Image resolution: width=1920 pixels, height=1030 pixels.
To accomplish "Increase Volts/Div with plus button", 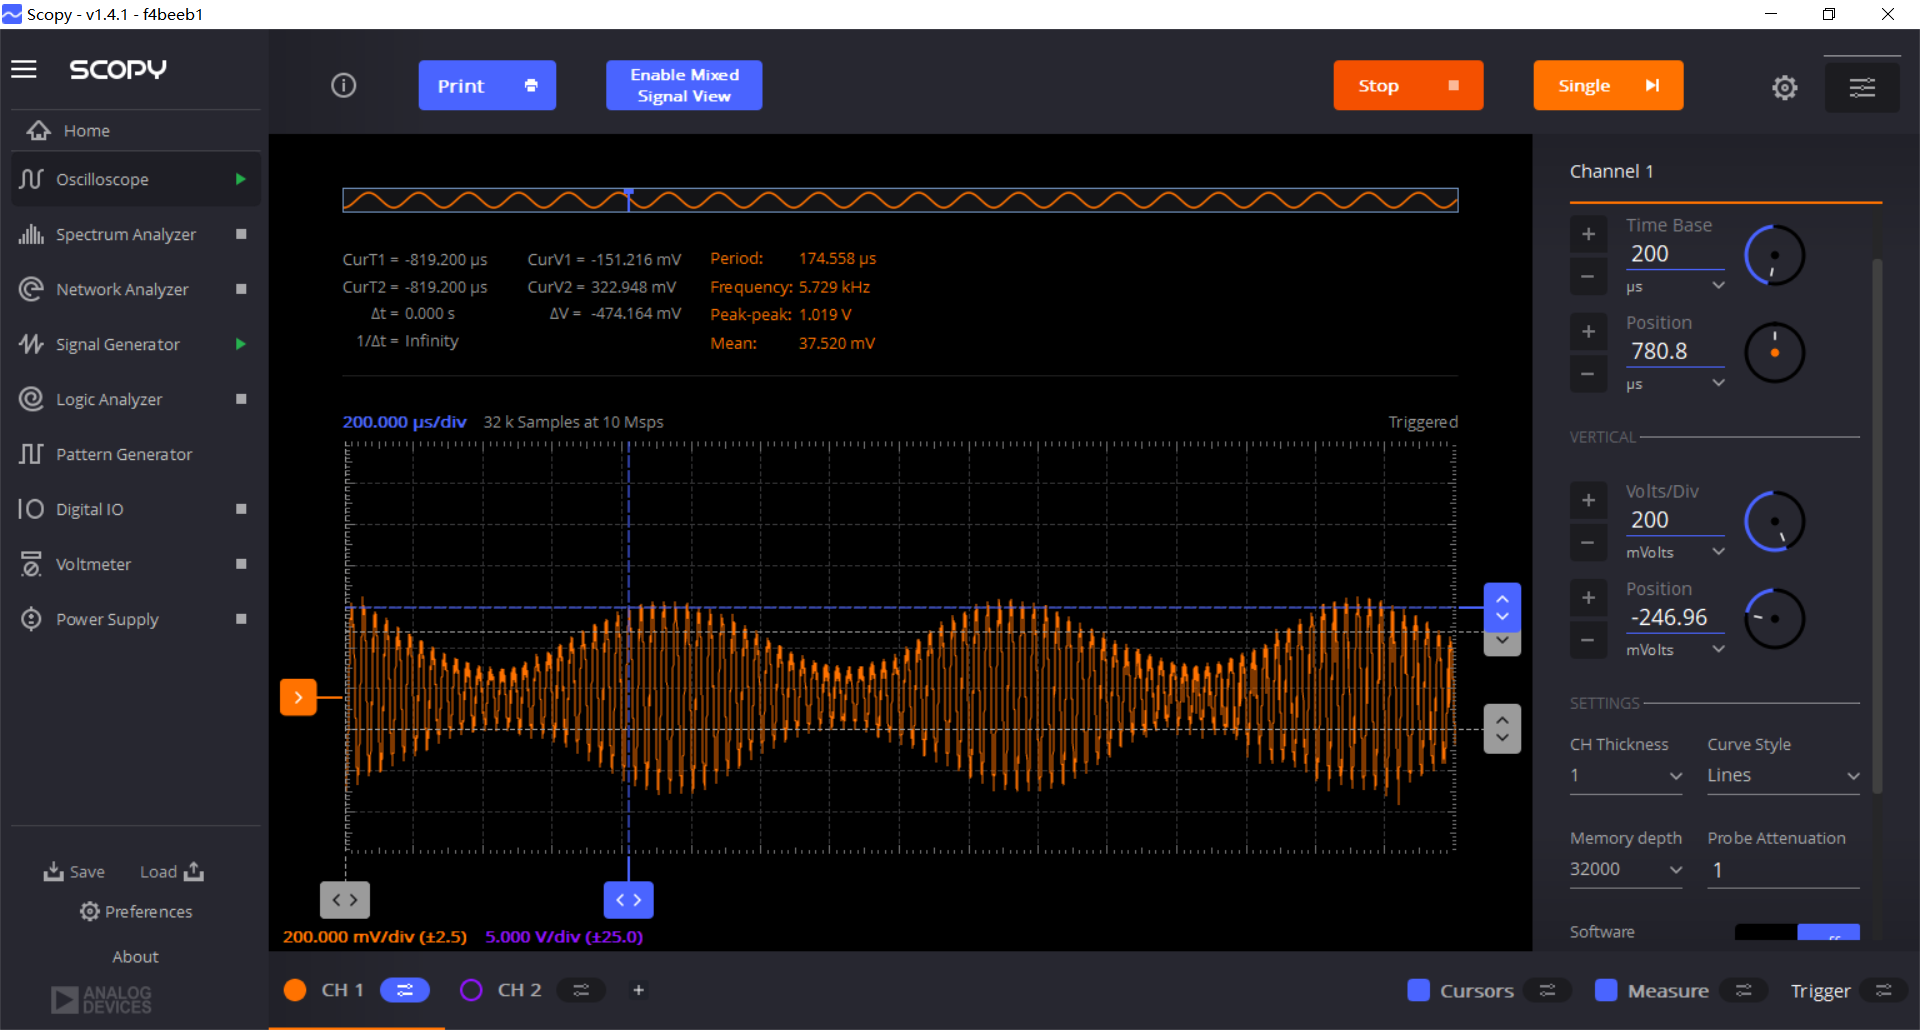I will [x=1588, y=501].
